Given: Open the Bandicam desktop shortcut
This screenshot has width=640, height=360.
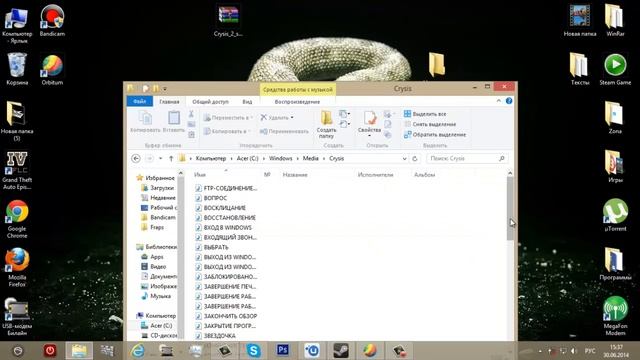Looking at the screenshot, I should 52,20.
